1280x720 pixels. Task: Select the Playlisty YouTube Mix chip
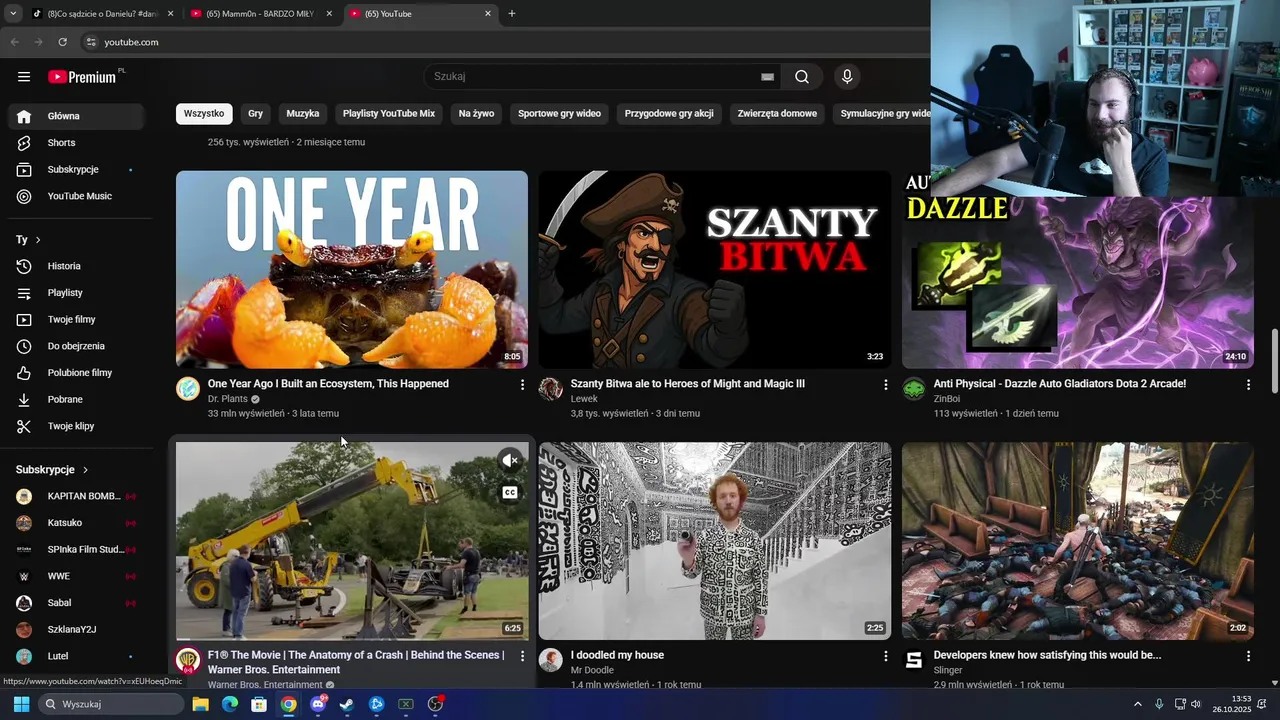tap(389, 114)
